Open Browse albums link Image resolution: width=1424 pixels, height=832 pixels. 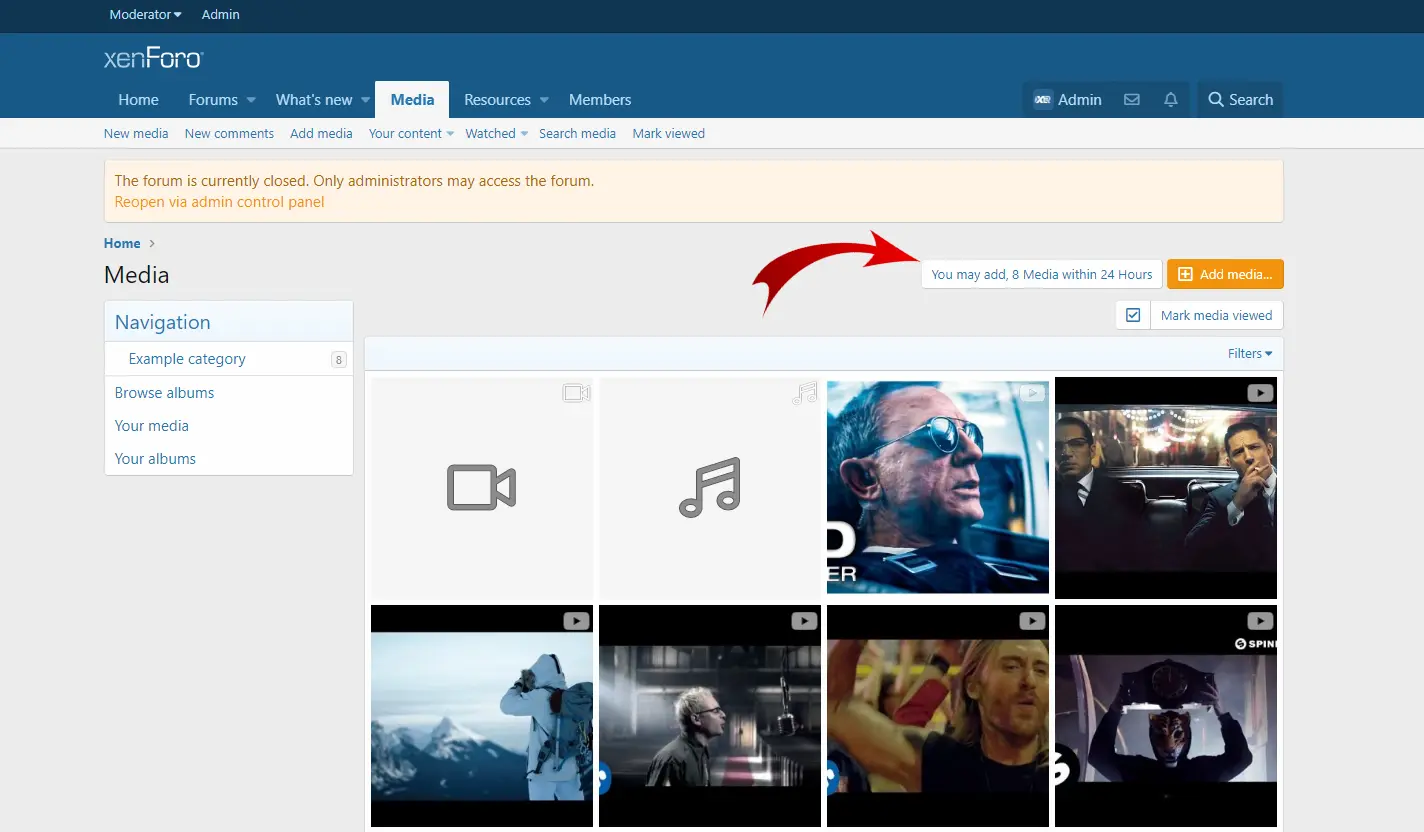coord(164,393)
